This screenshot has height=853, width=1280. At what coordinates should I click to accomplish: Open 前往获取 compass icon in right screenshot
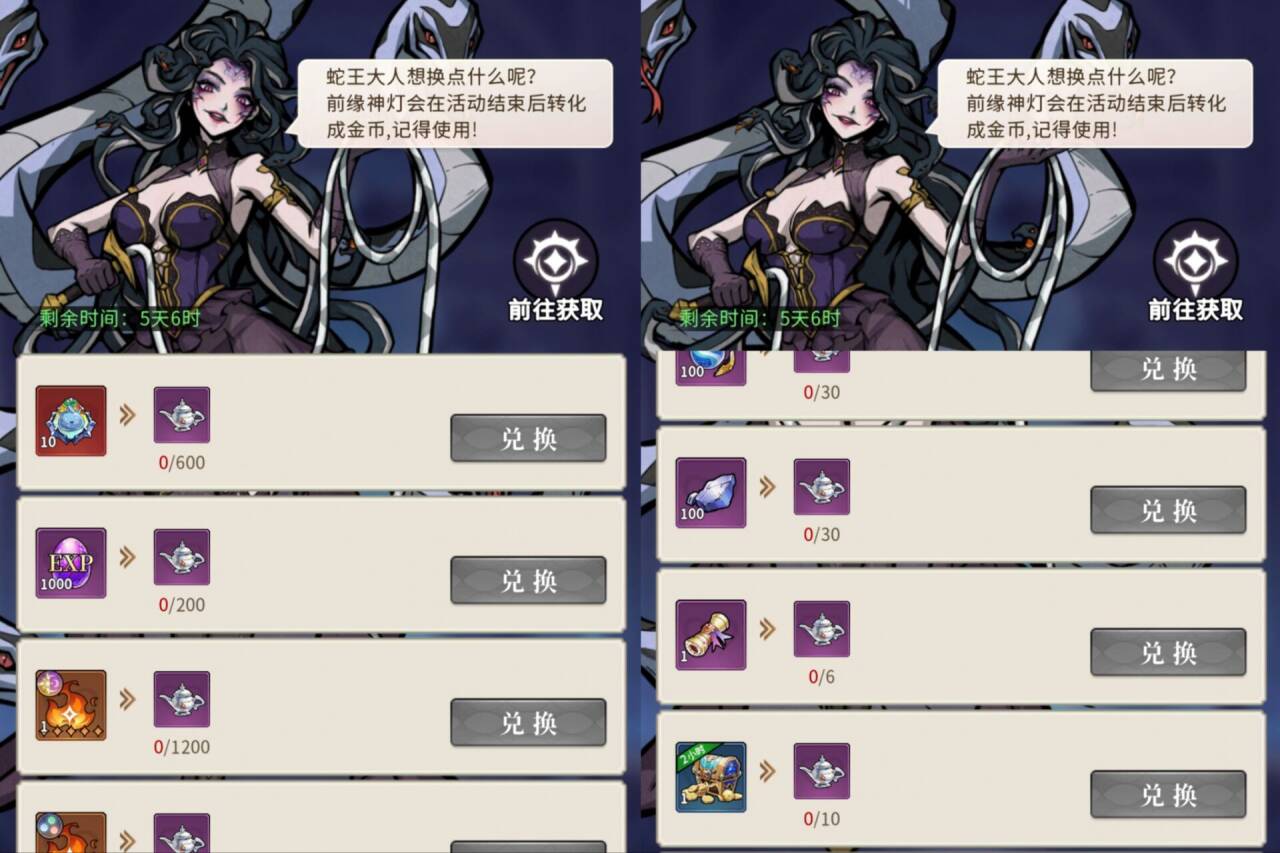click(x=1195, y=261)
